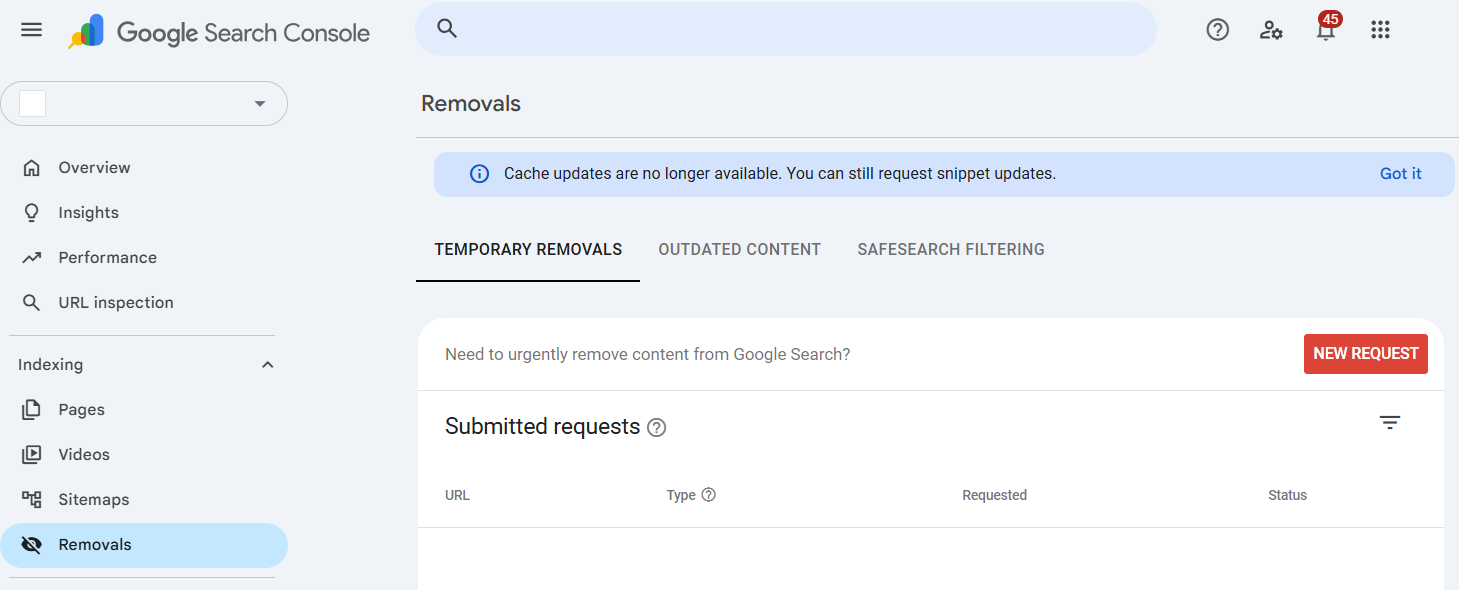
Task: Click the 'Need to urgently remove content' text
Action: [x=647, y=354]
